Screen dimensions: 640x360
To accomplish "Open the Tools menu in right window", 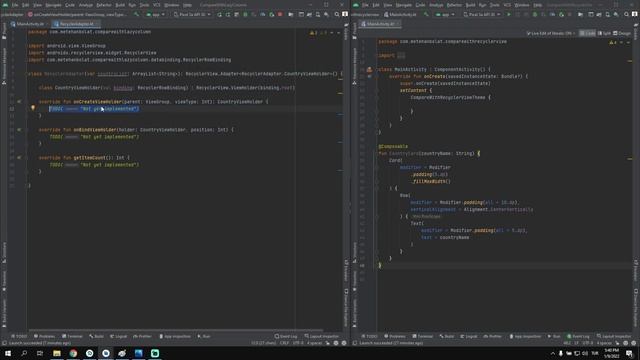I will pyautogui.click(x=494, y=5).
